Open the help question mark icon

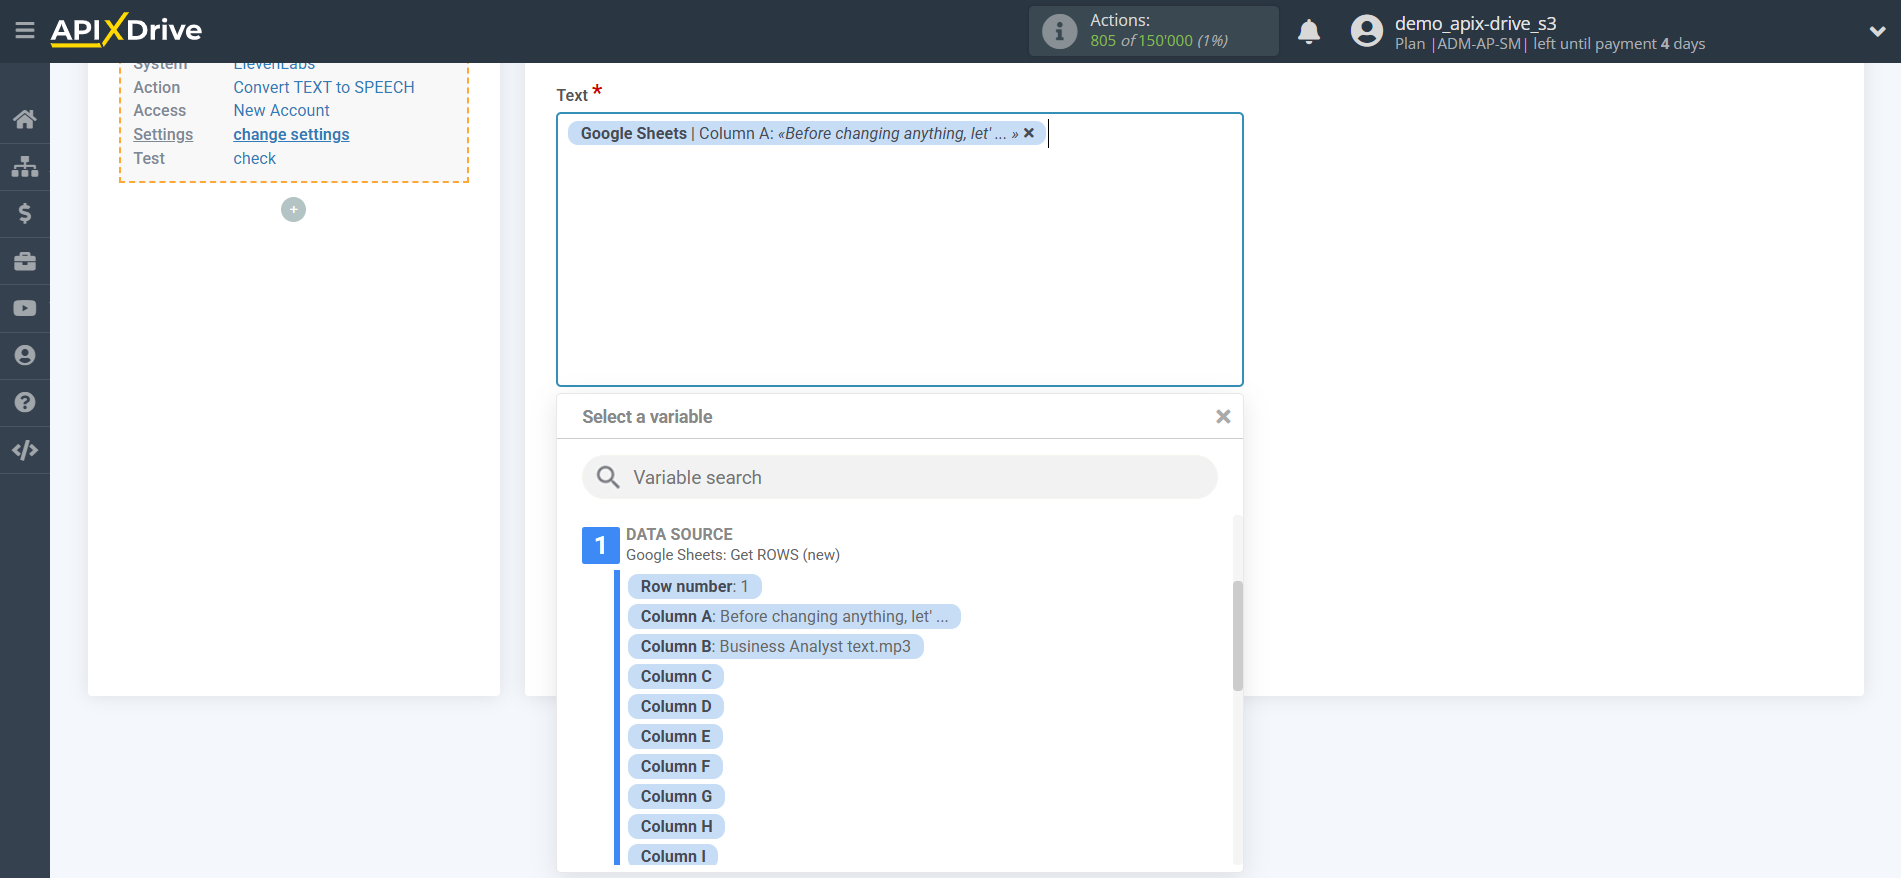pos(25,402)
